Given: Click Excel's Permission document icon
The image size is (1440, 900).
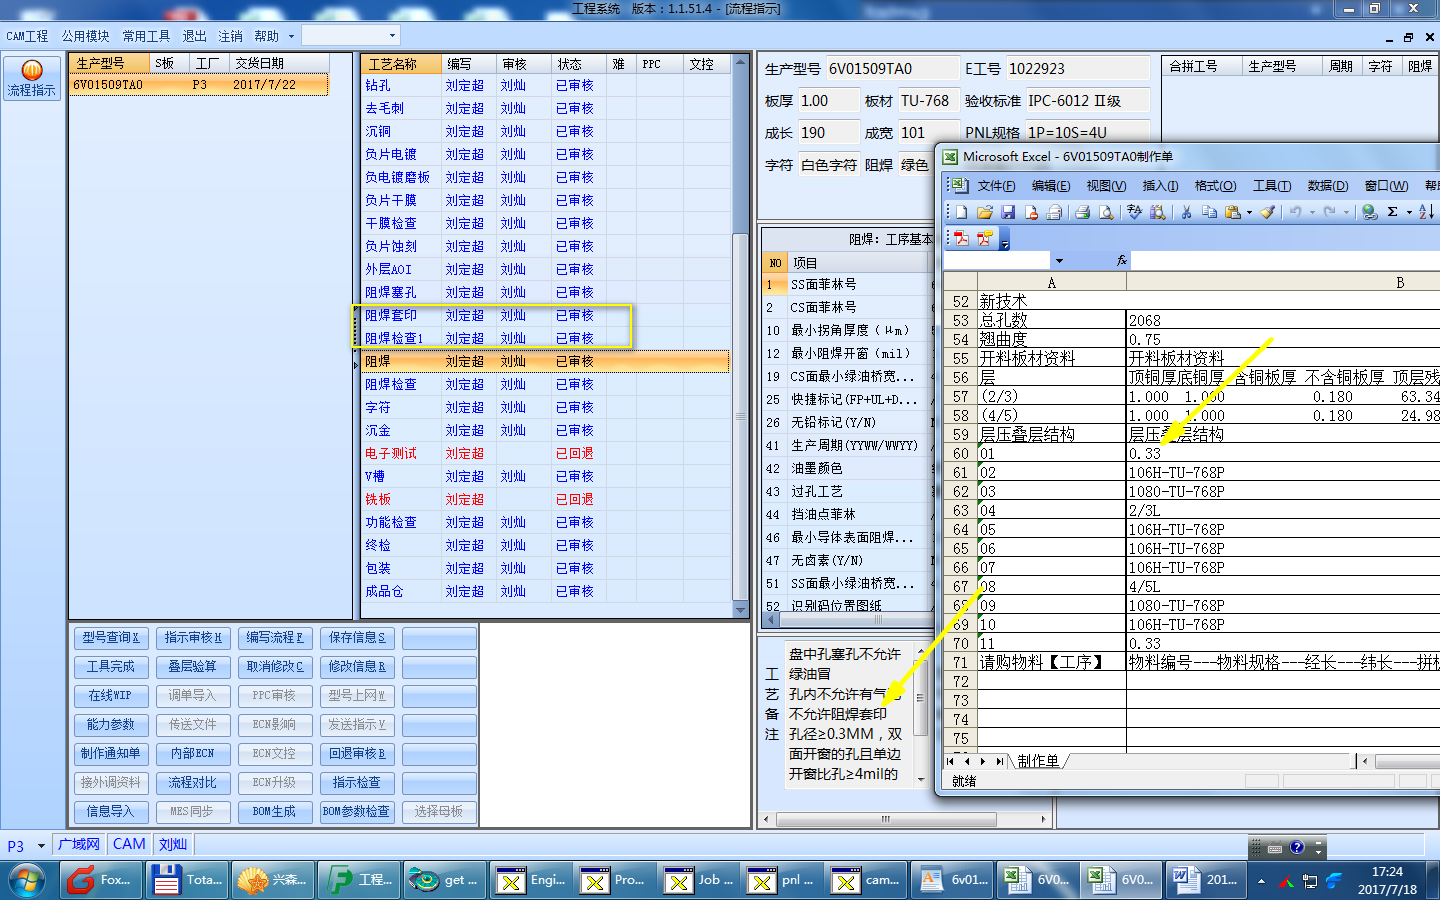Looking at the screenshot, I should [x=1031, y=212].
